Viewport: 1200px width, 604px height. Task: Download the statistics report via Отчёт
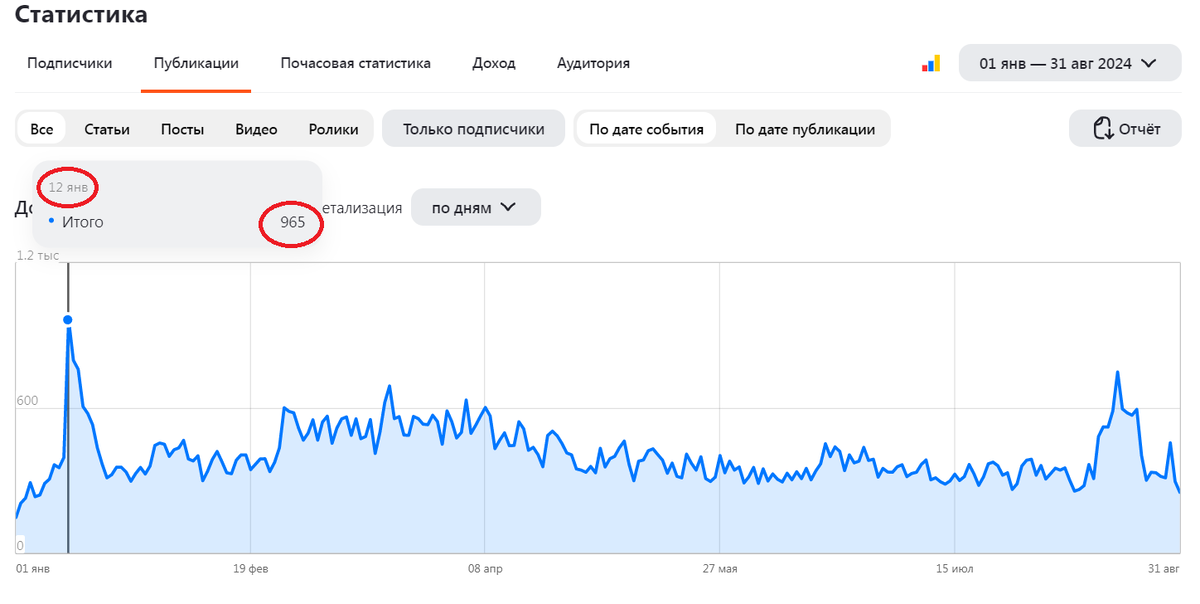[1125, 128]
